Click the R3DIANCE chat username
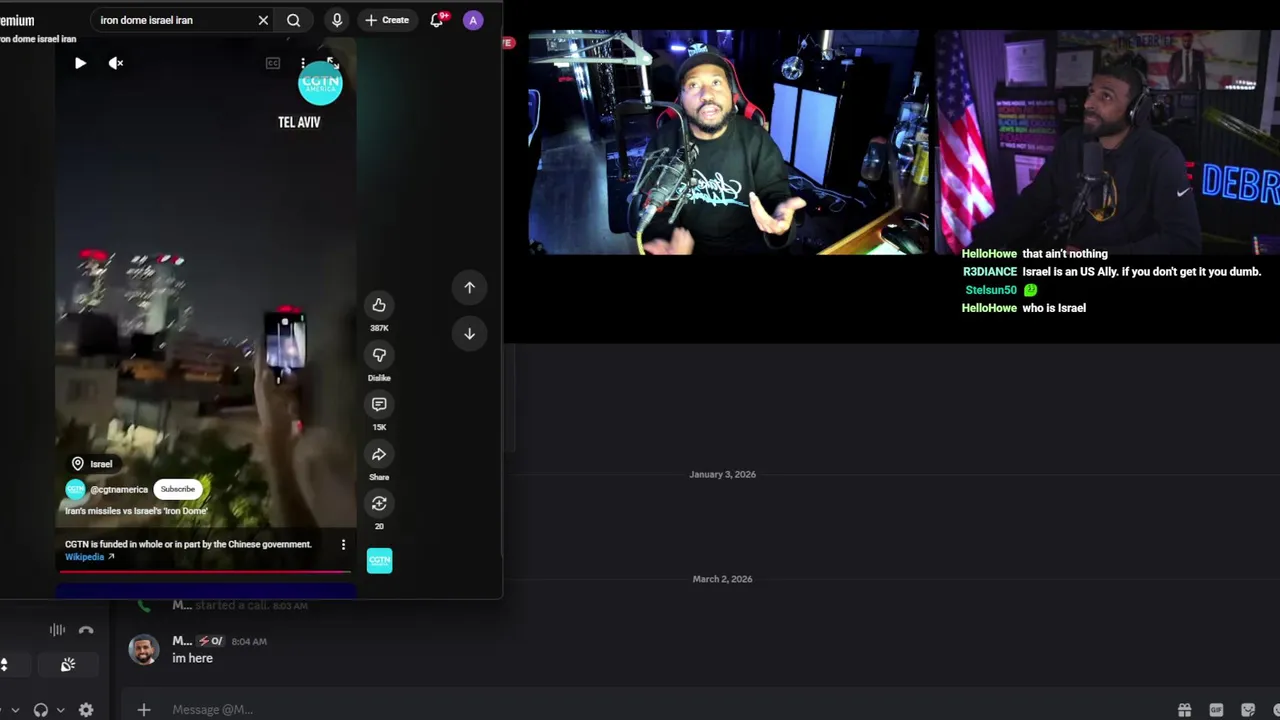The image size is (1280, 720). point(989,272)
